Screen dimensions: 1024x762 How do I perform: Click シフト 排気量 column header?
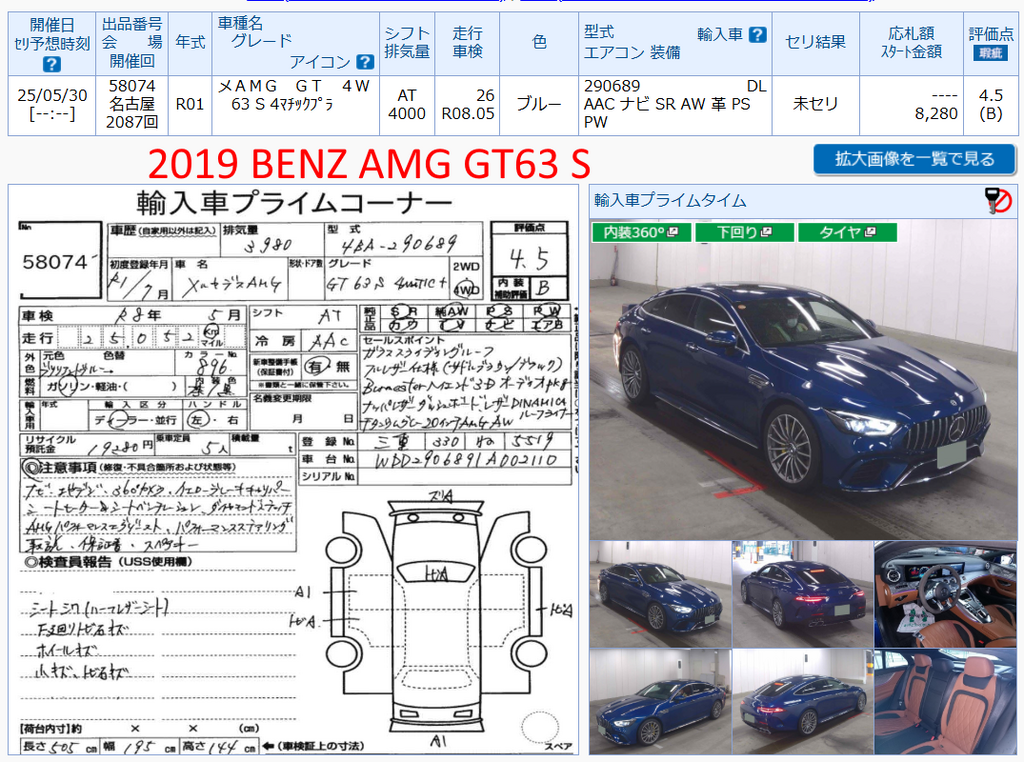(407, 42)
